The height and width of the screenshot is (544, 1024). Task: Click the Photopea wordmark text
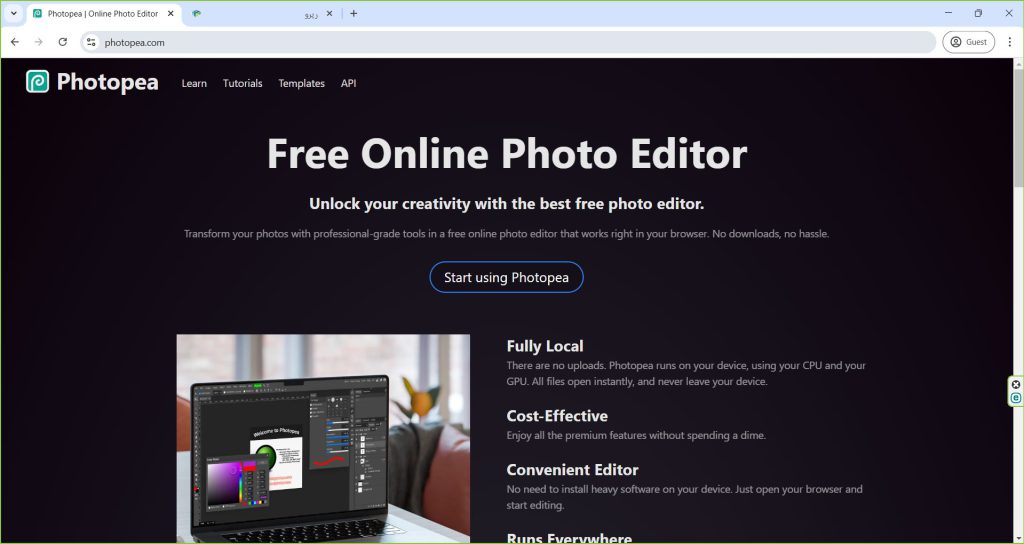pos(108,82)
